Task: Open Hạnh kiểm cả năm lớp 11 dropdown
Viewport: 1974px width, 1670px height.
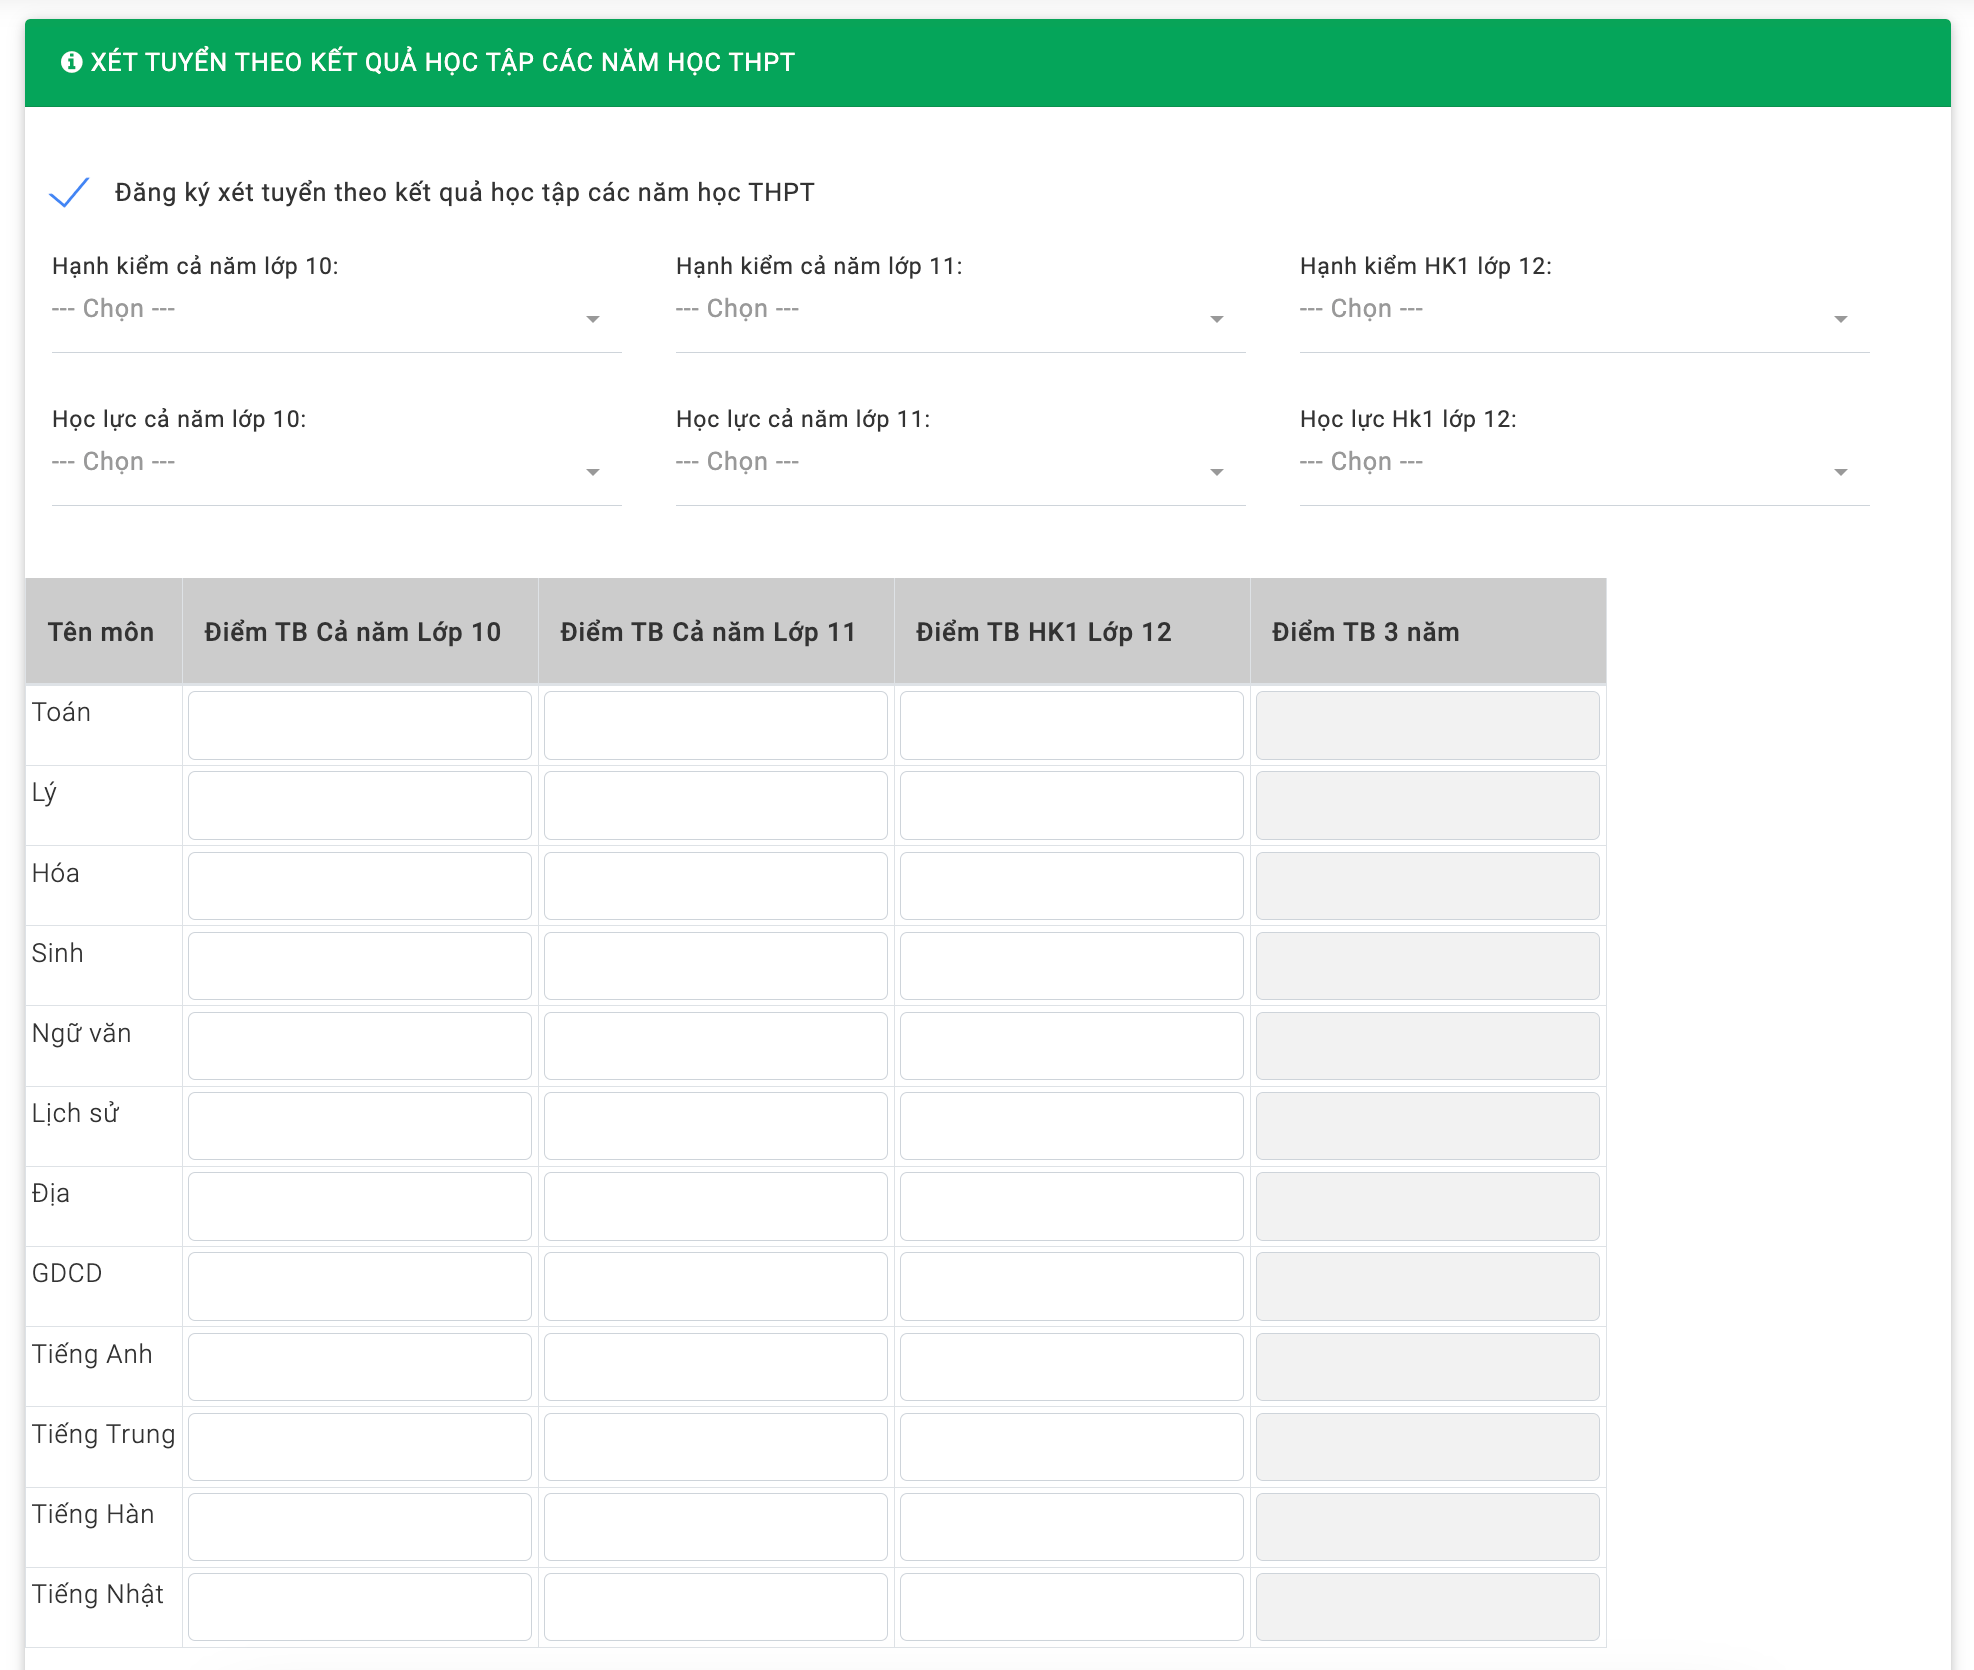Action: pos(960,310)
